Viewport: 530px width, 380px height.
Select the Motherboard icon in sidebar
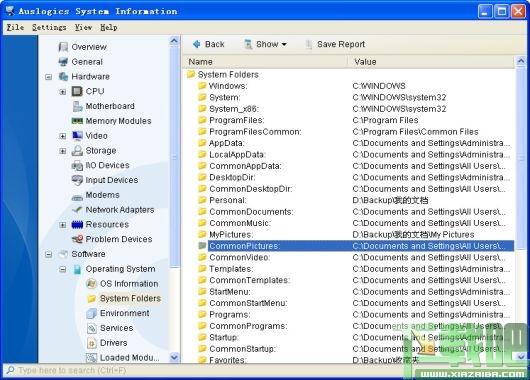coord(77,106)
